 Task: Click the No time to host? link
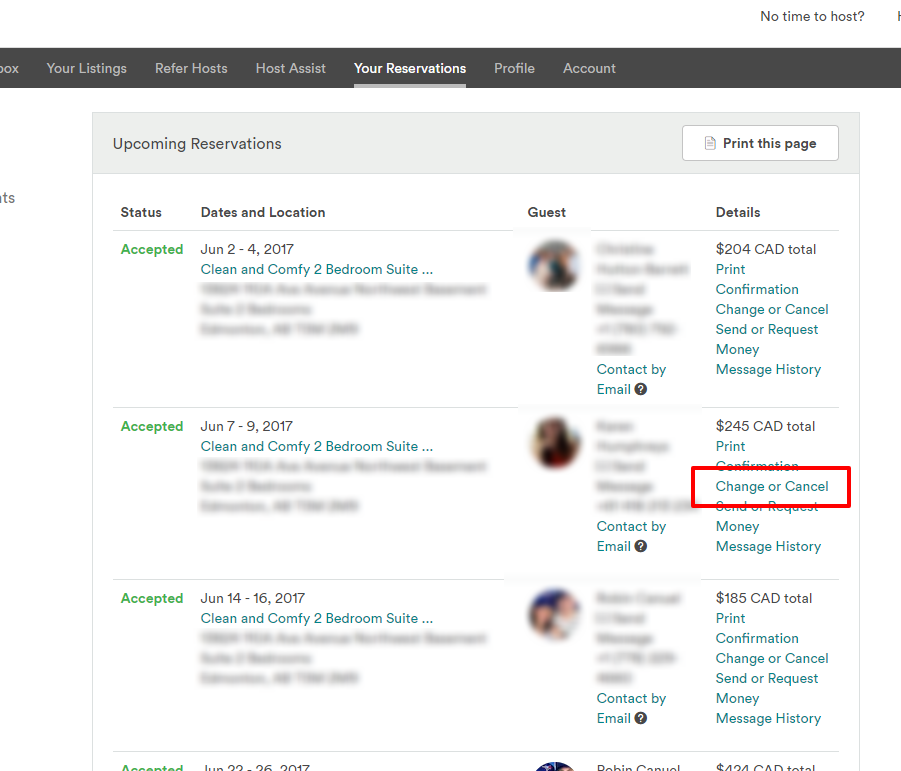click(812, 16)
